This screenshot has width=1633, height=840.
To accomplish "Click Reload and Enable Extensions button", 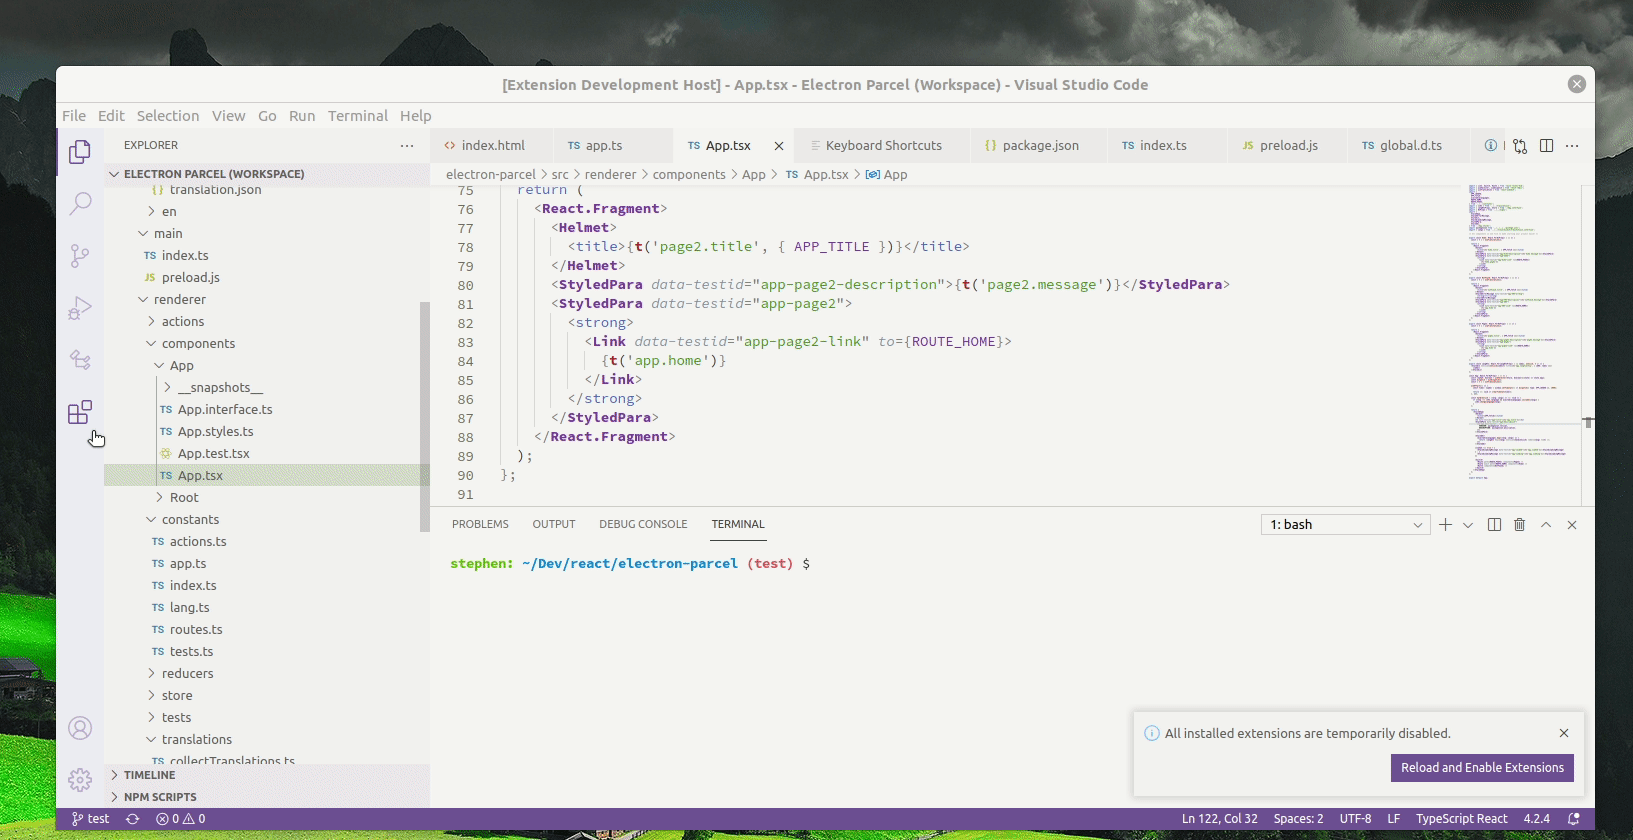I will (1482, 768).
